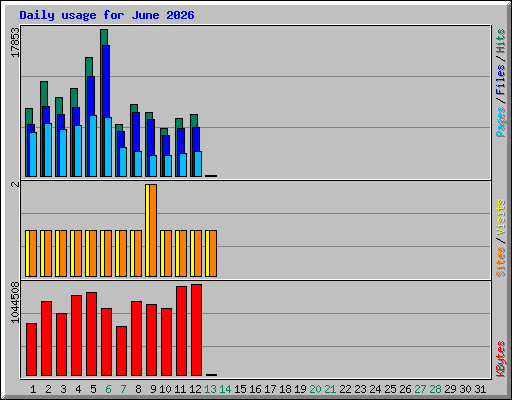
Task: Click green weekend day 21 label
Action: [x=330, y=389]
